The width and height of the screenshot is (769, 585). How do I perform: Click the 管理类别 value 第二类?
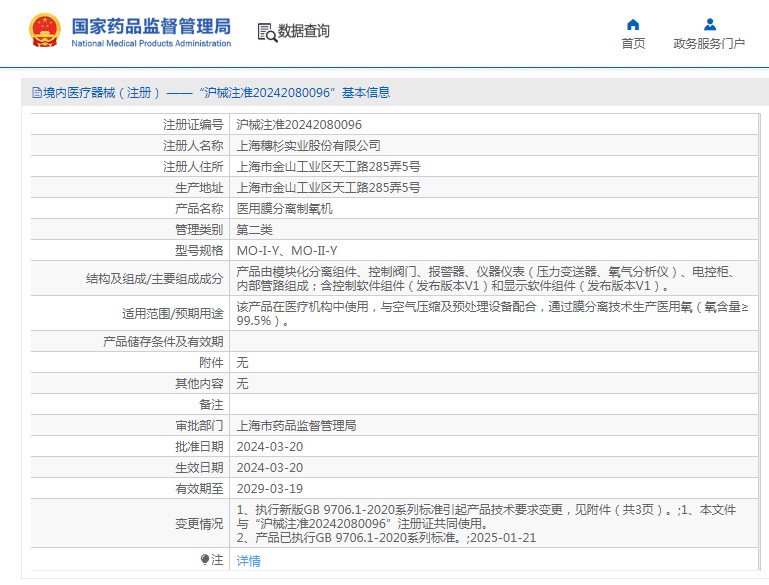coord(256,230)
